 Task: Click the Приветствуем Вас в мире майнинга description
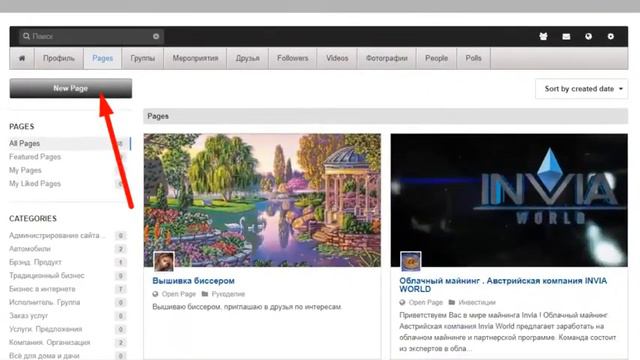tap(508, 332)
